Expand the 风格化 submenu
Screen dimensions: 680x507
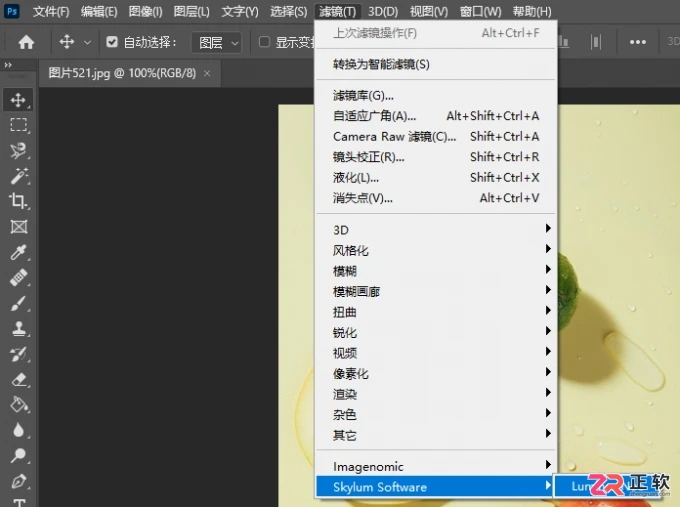(436, 250)
